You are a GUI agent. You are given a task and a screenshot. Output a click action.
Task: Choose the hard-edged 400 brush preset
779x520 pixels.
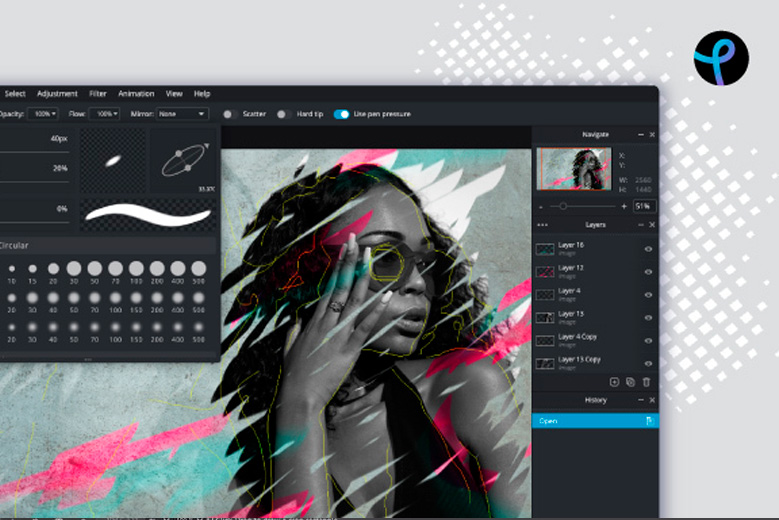pos(177,268)
